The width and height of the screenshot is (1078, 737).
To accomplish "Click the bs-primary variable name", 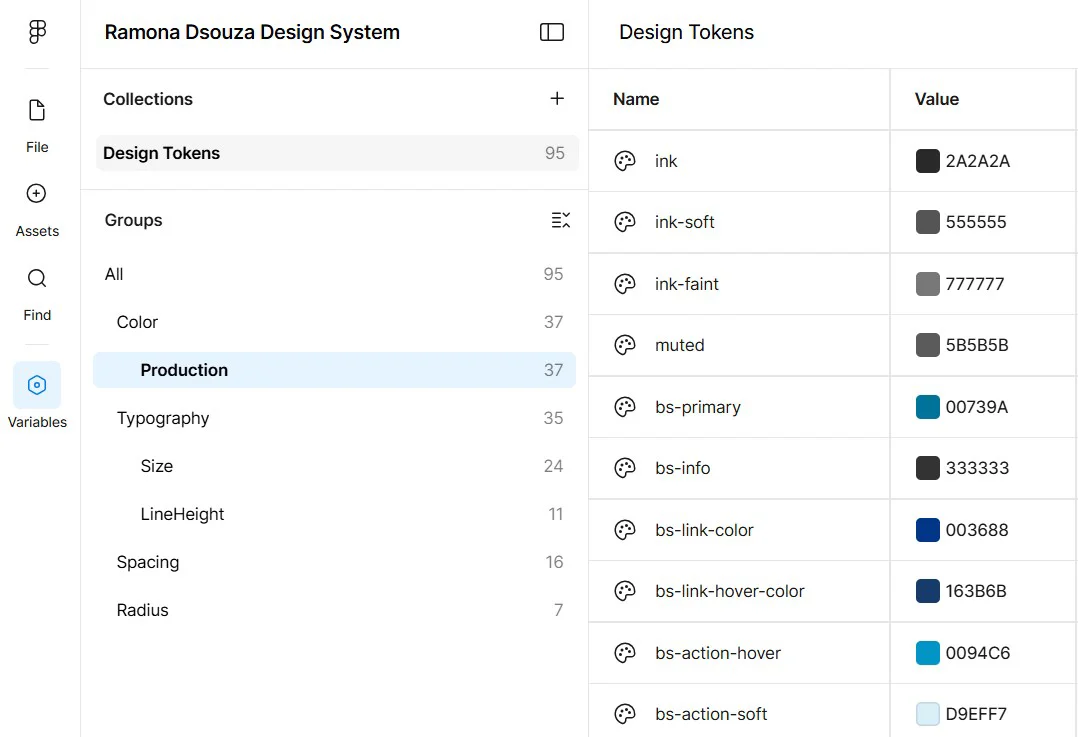I will coord(697,407).
